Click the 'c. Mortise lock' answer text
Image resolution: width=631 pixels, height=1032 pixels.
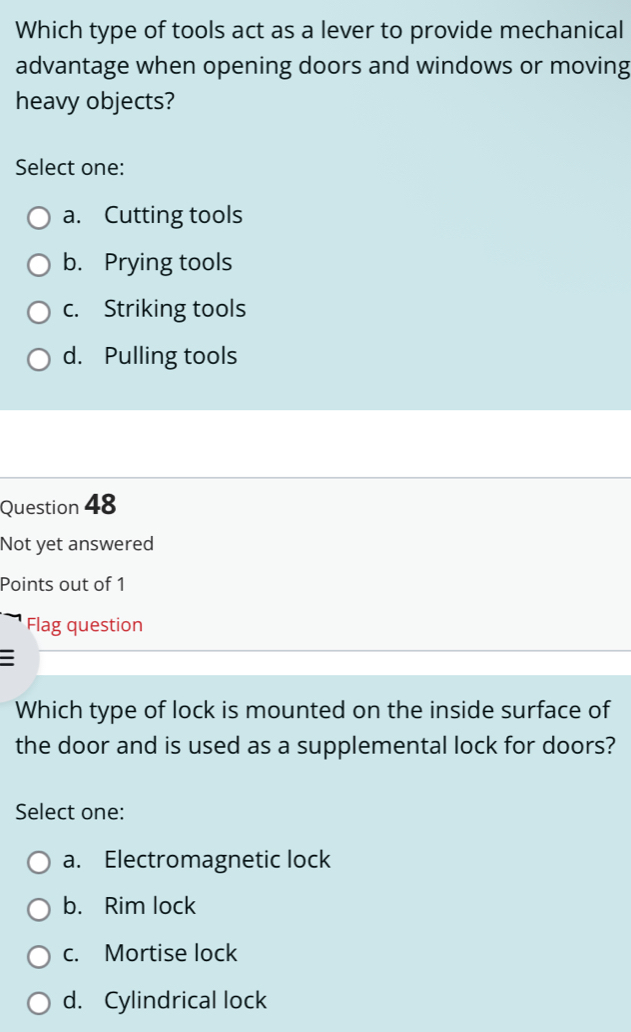[x=150, y=953]
